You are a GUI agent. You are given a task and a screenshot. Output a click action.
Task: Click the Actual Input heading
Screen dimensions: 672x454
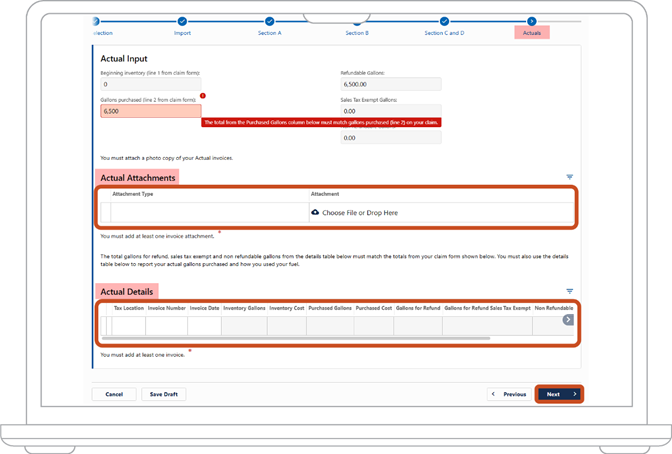pos(124,59)
